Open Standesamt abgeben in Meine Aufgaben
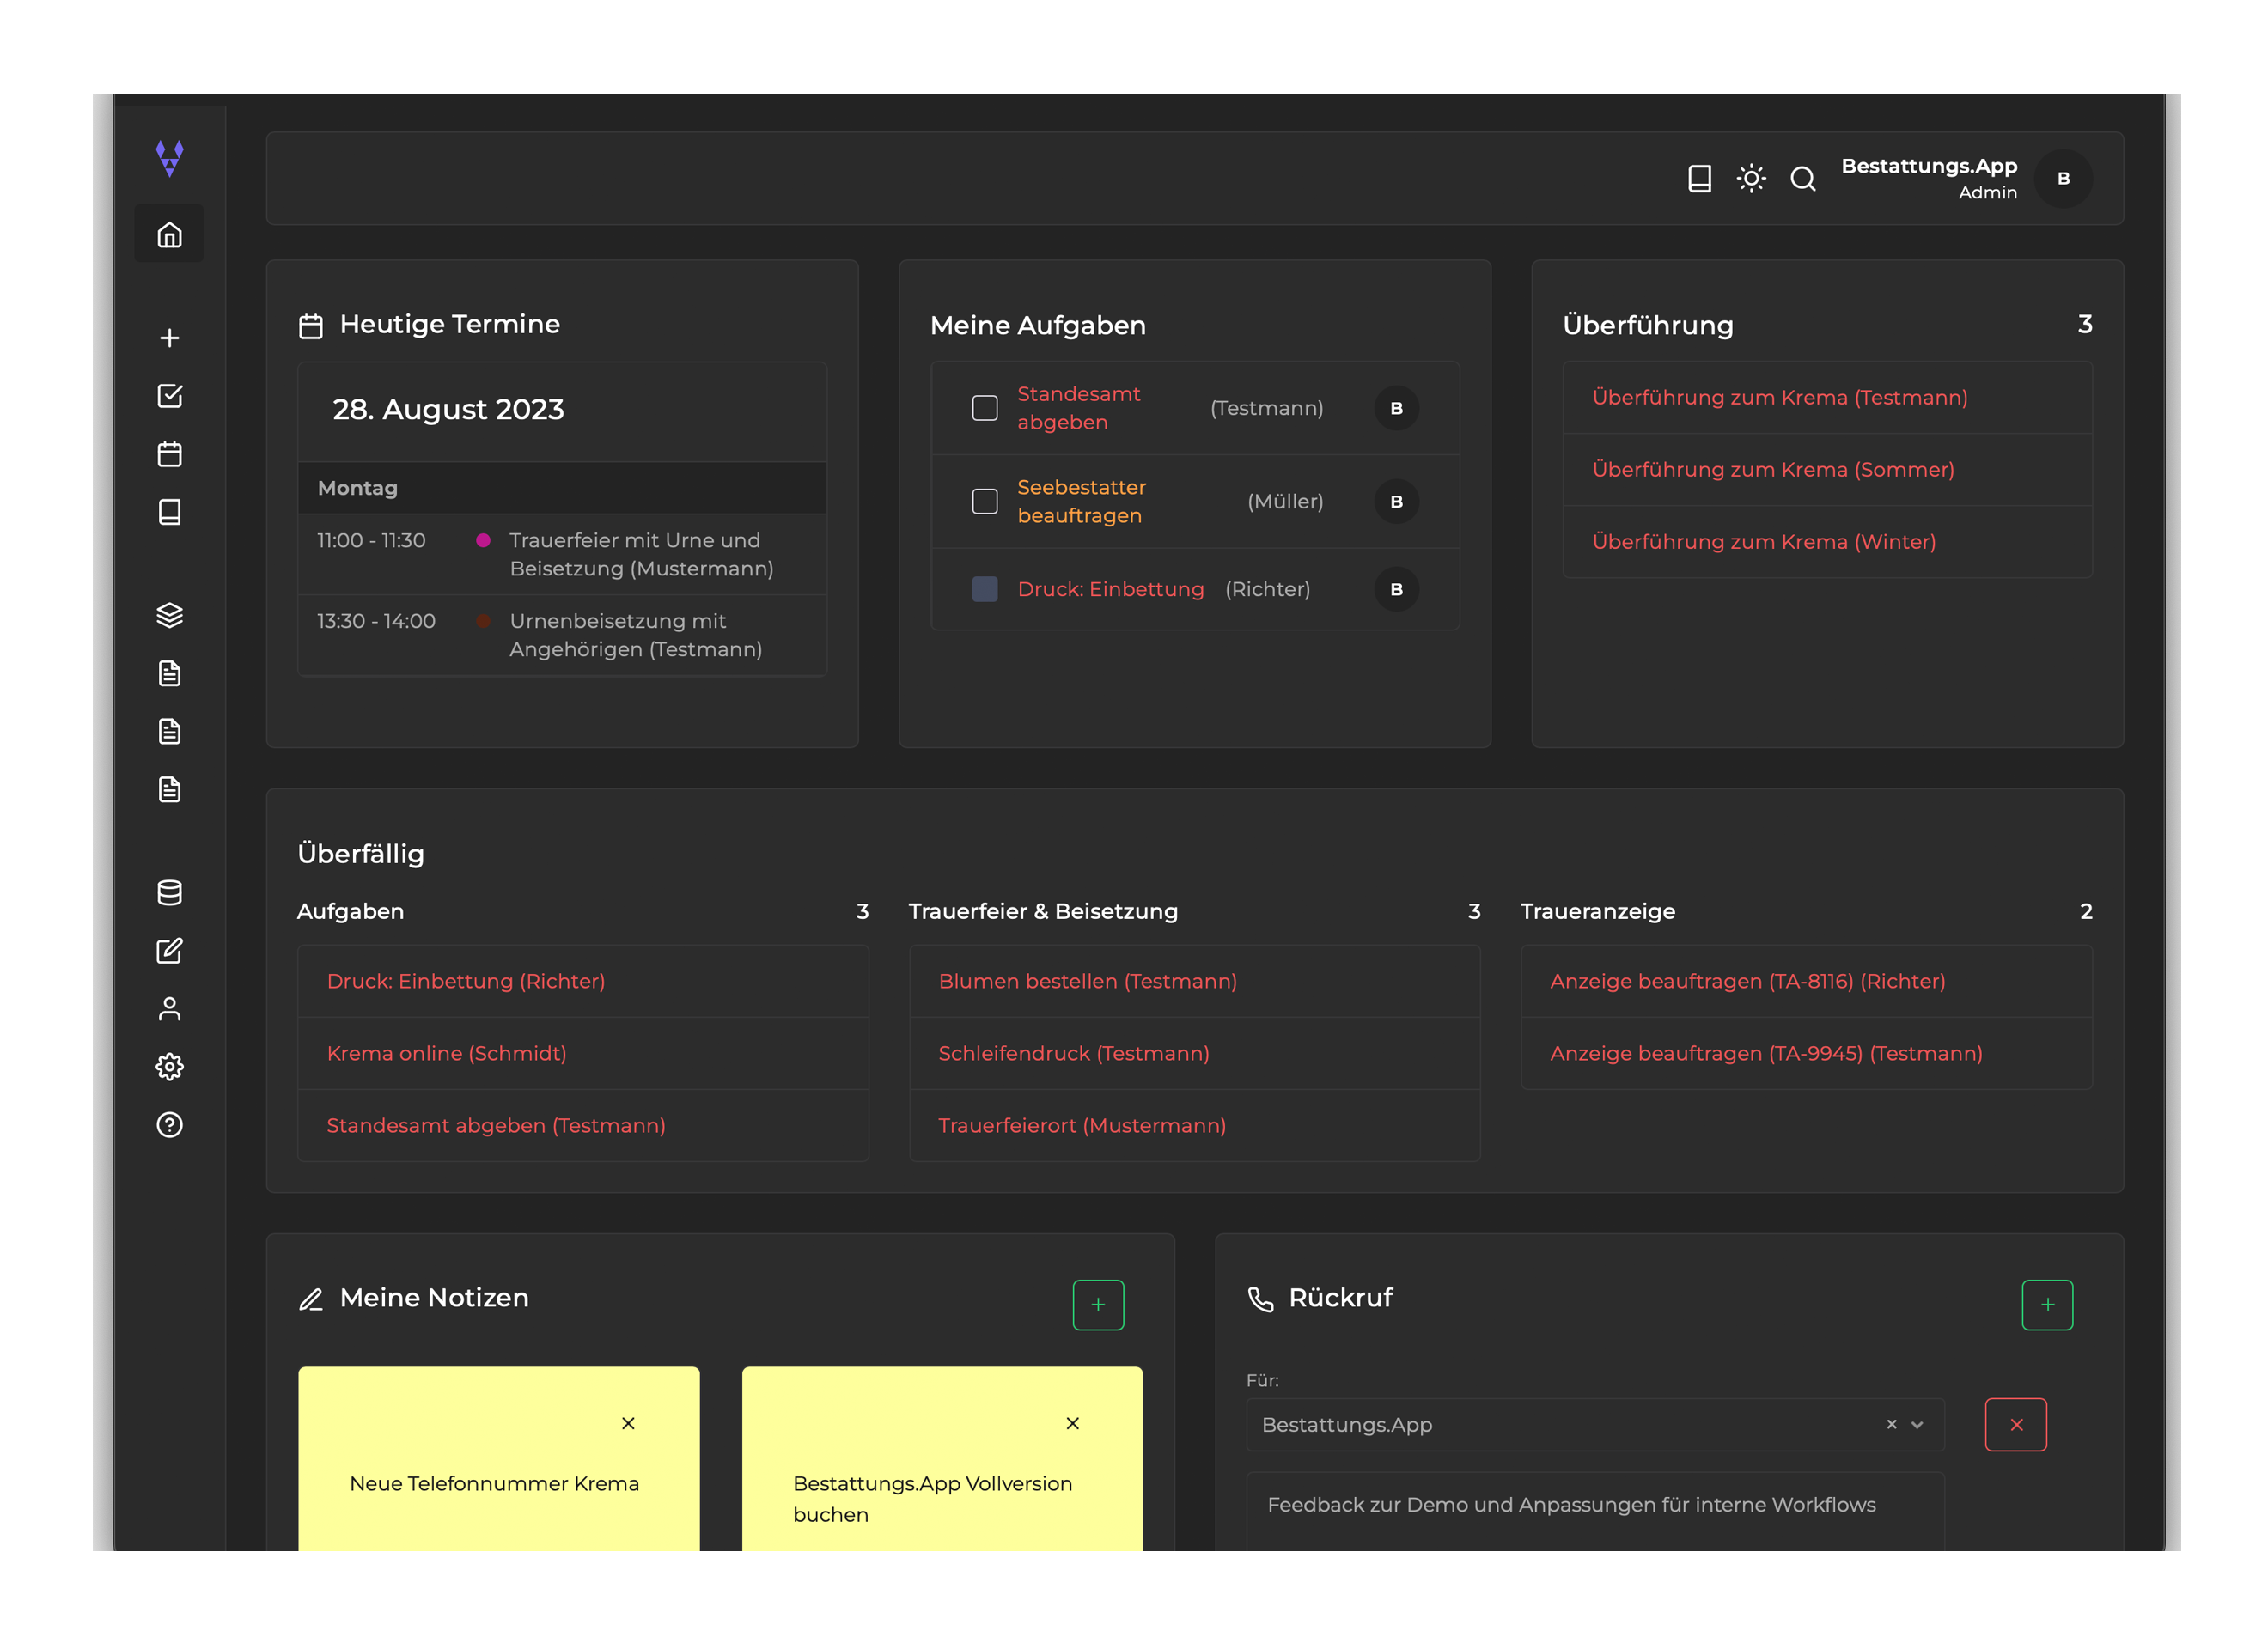The image size is (2268, 1649). coord(1079,408)
